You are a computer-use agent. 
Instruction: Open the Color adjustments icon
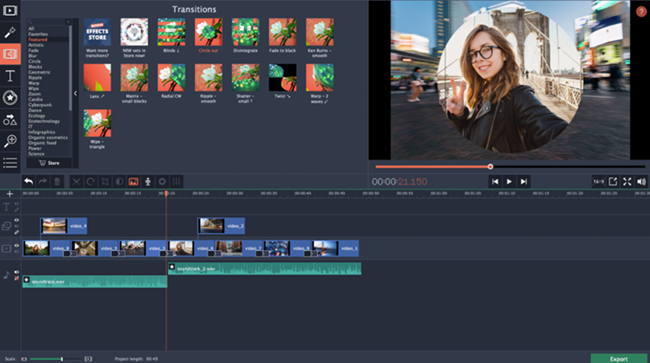(119, 182)
